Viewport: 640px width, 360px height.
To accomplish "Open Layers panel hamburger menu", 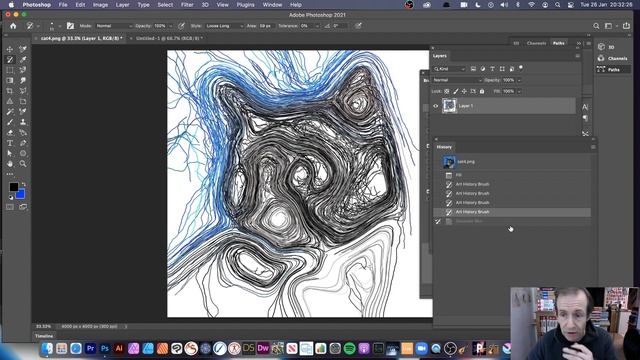I will pos(578,56).
